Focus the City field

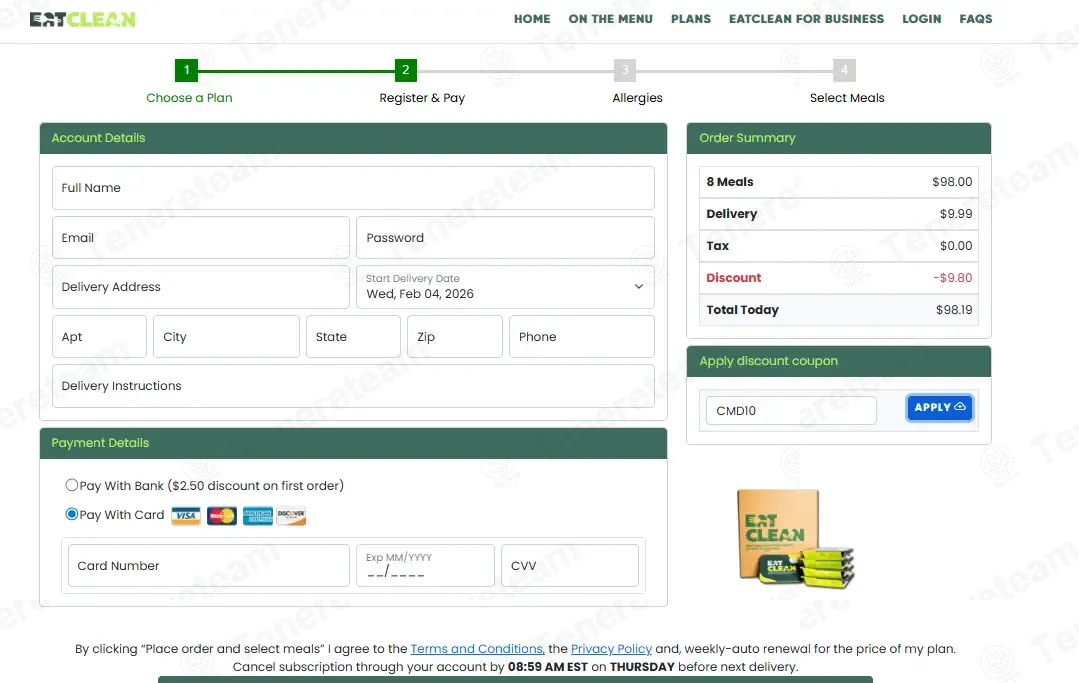click(226, 336)
